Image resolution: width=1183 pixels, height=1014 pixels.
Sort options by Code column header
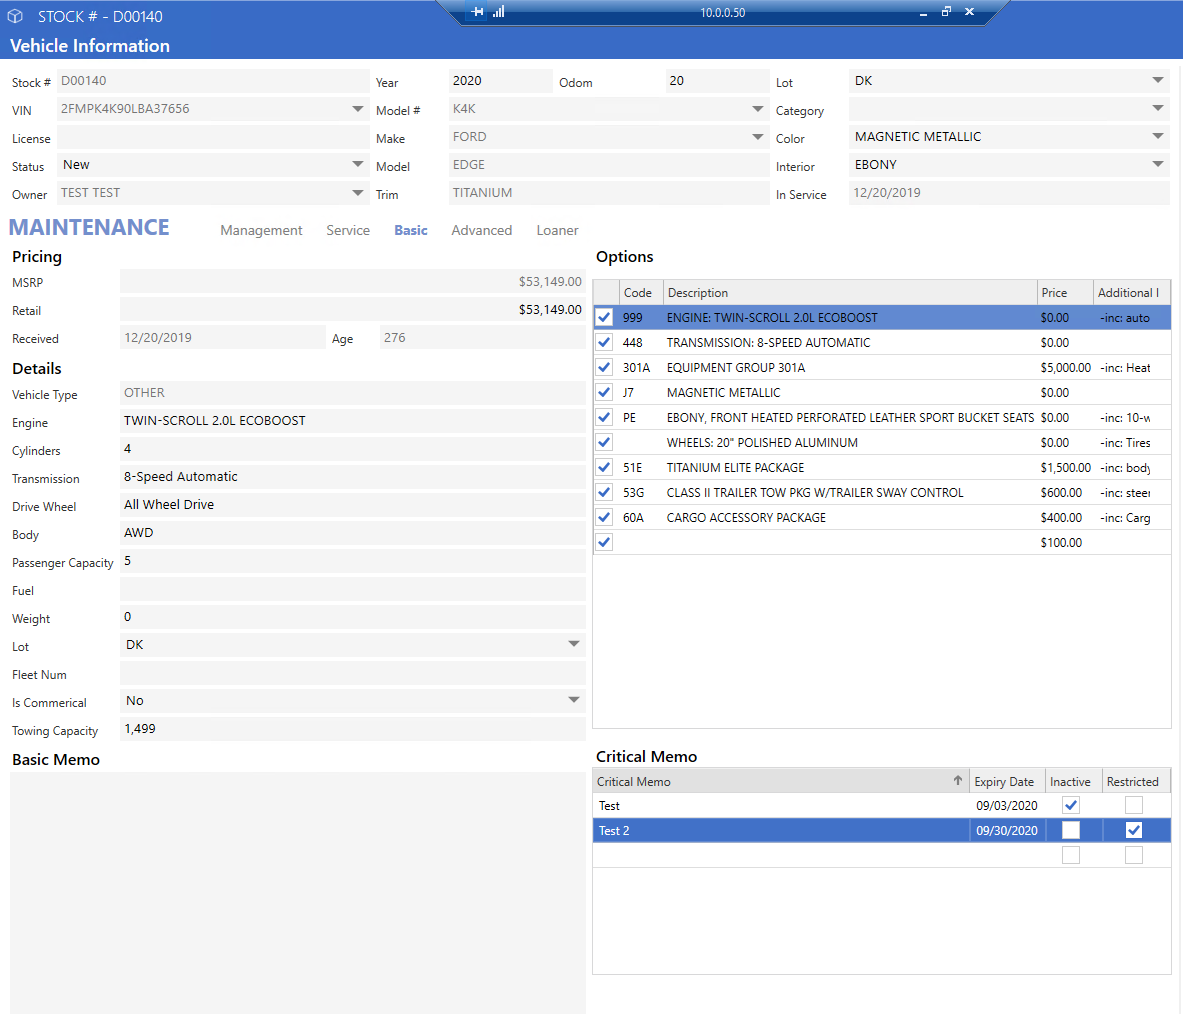(x=641, y=293)
